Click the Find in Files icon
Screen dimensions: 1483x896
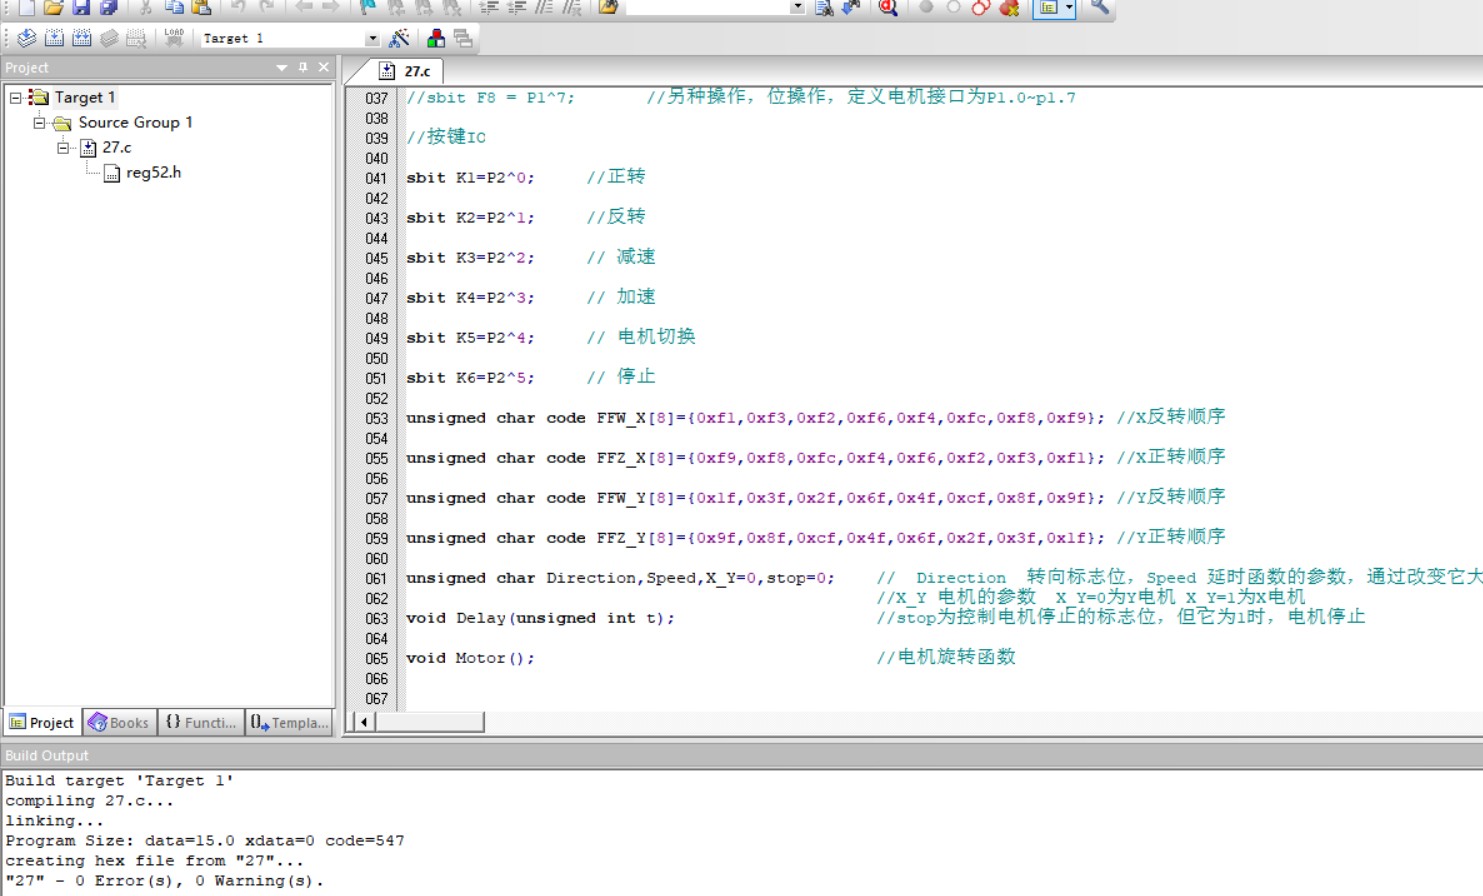point(608,7)
